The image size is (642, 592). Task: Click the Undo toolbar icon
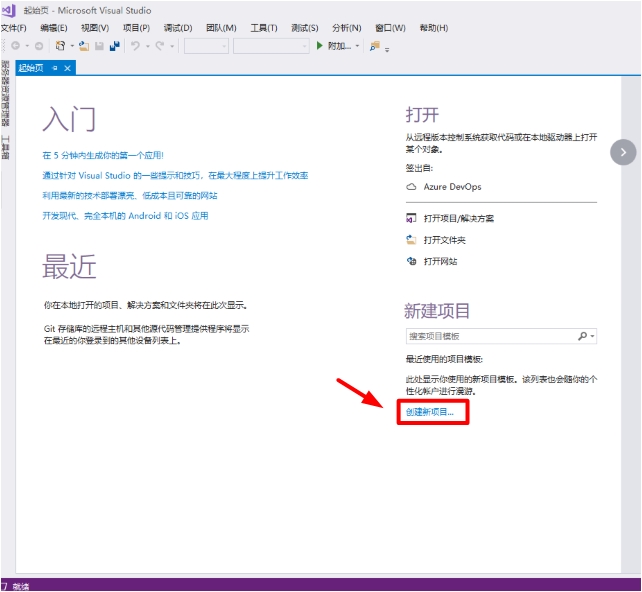[135, 46]
